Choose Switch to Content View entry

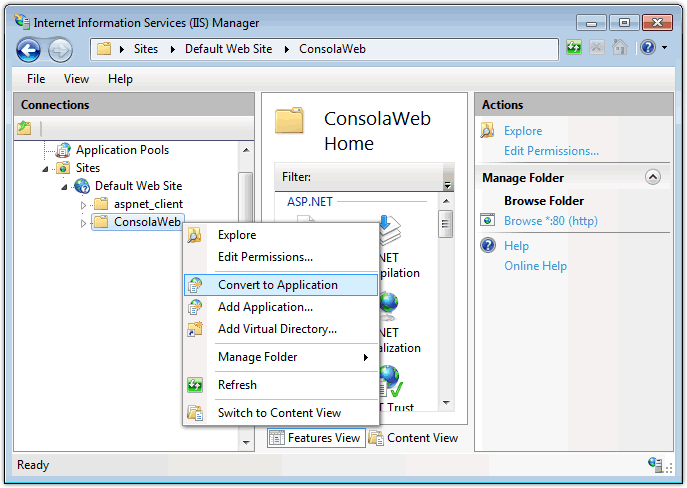[281, 413]
